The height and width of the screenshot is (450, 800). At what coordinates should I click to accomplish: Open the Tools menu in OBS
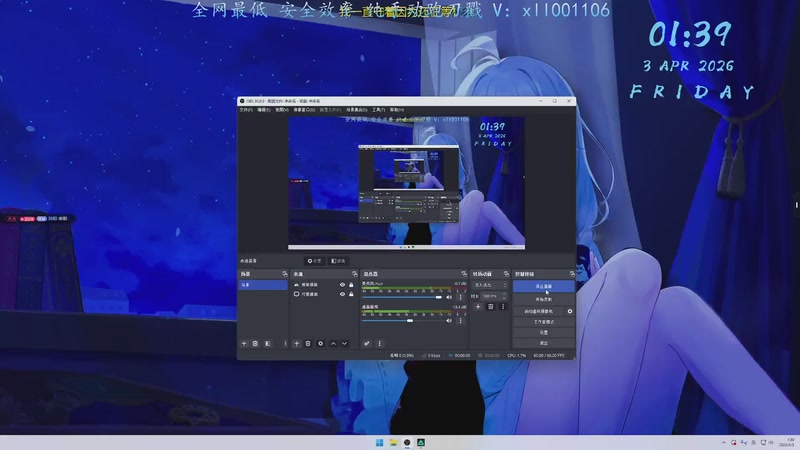[379, 110]
